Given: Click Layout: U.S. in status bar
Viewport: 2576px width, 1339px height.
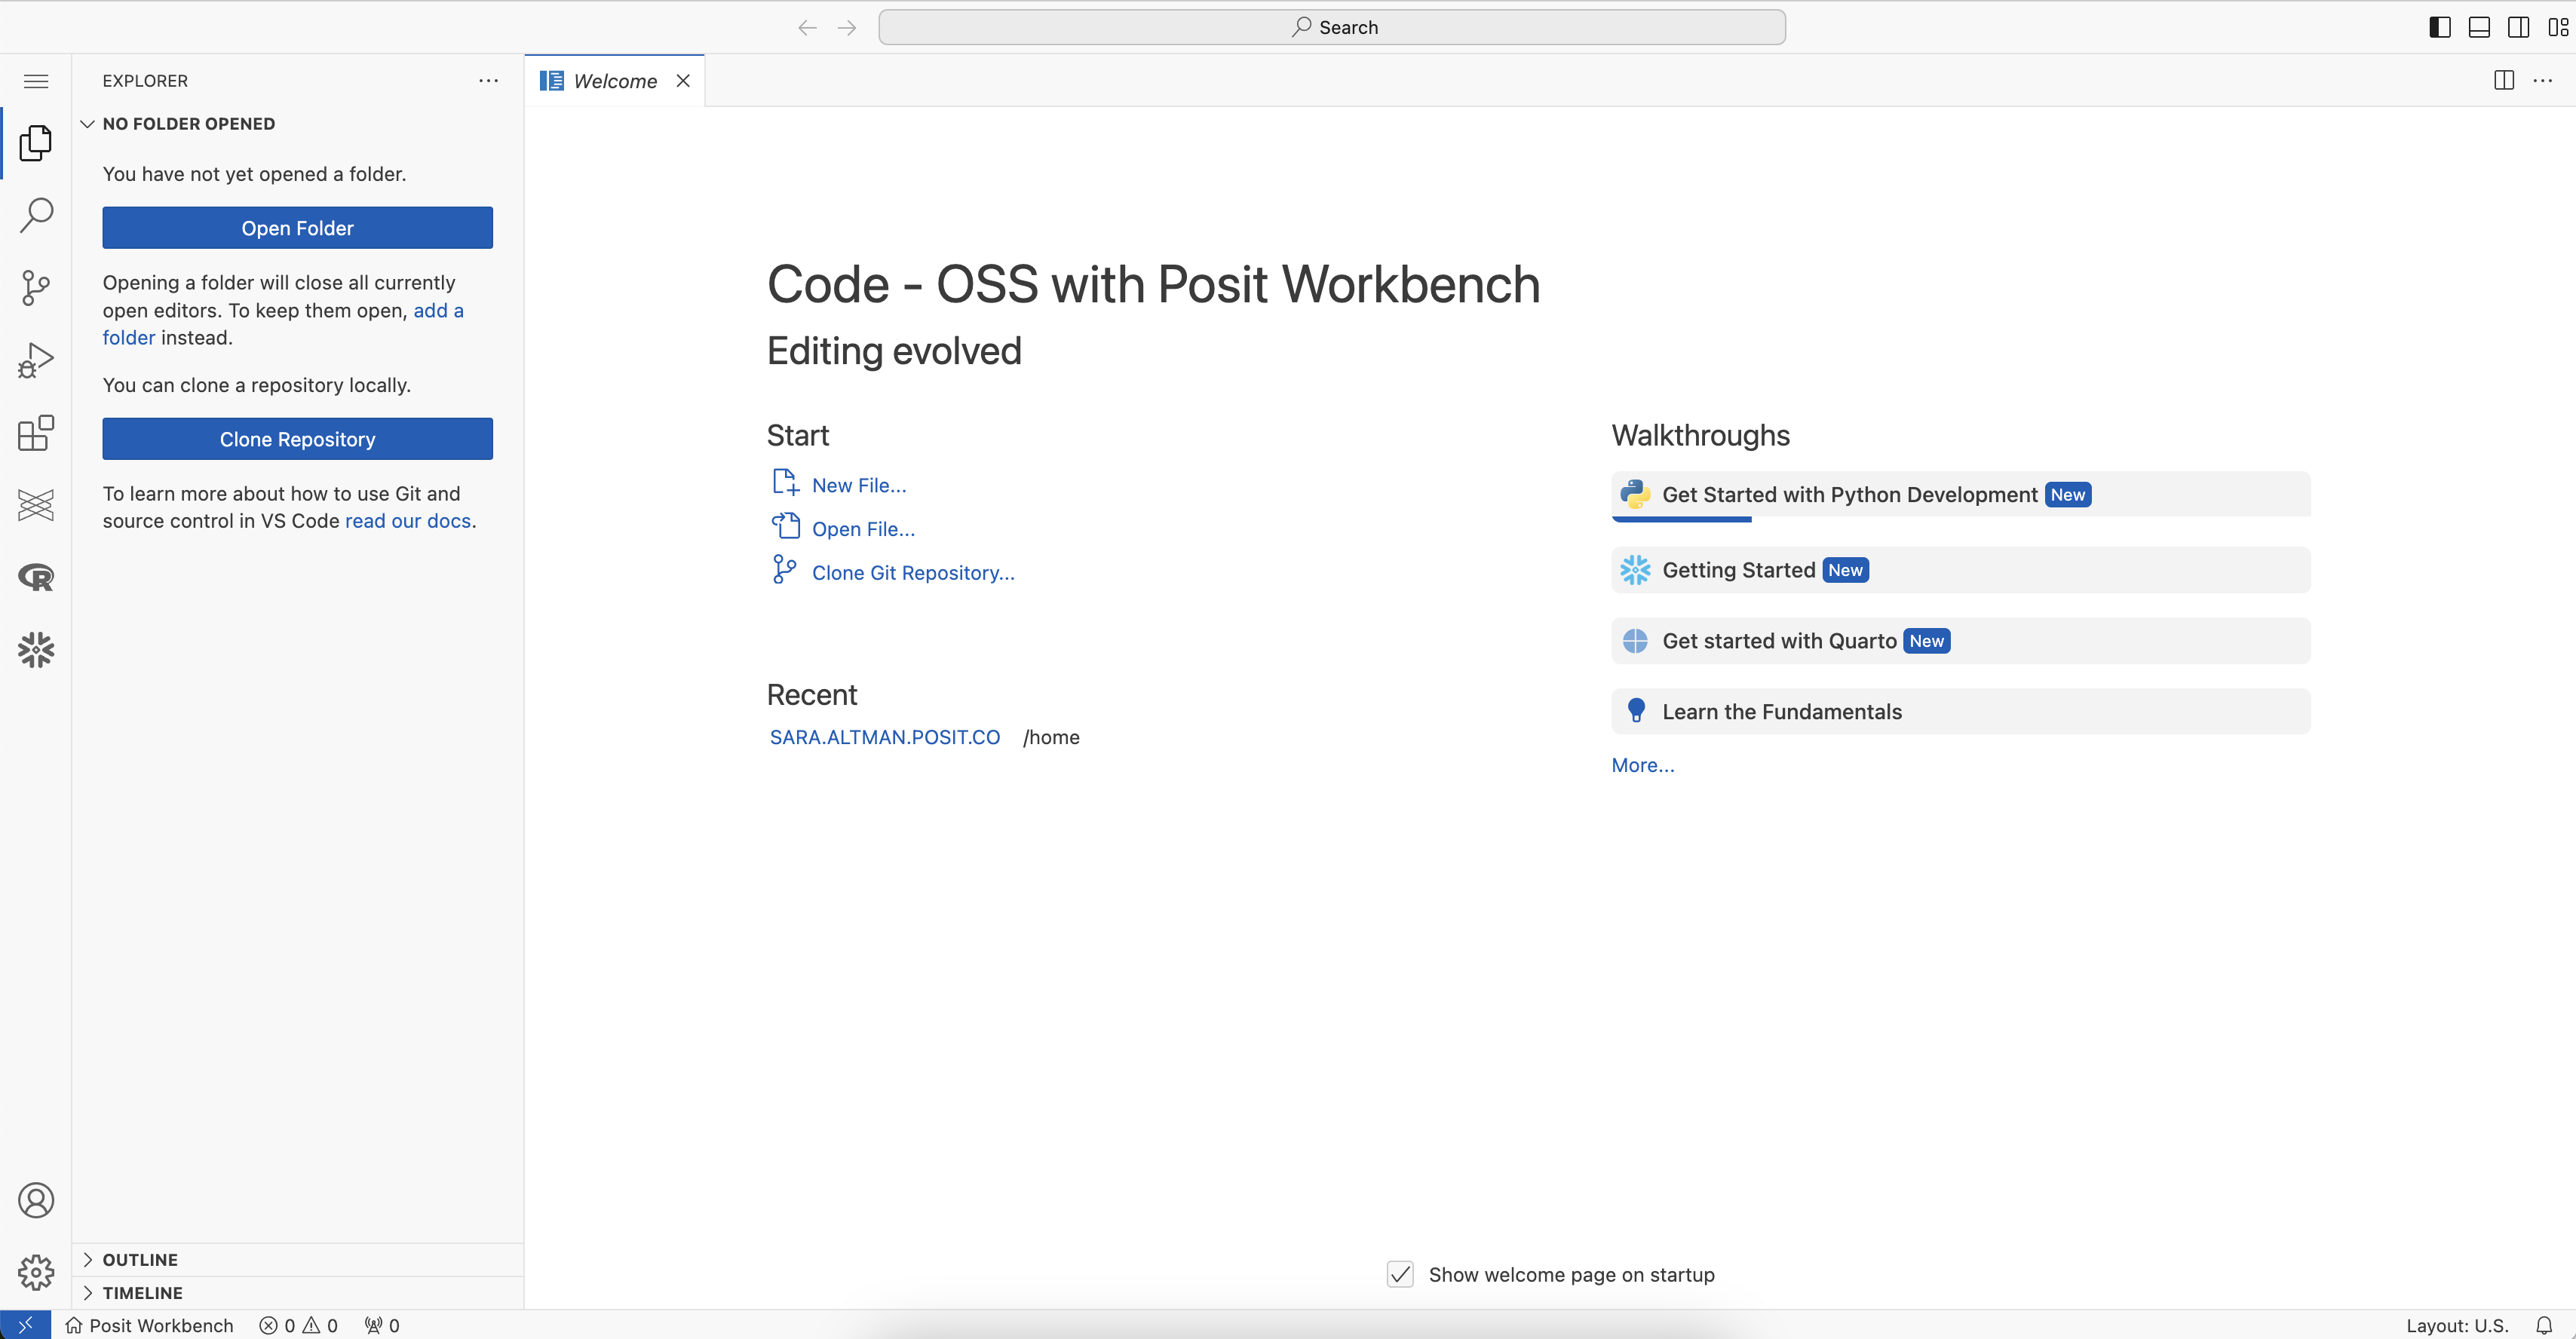Looking at the screenshot, I should point(2457,1325).
